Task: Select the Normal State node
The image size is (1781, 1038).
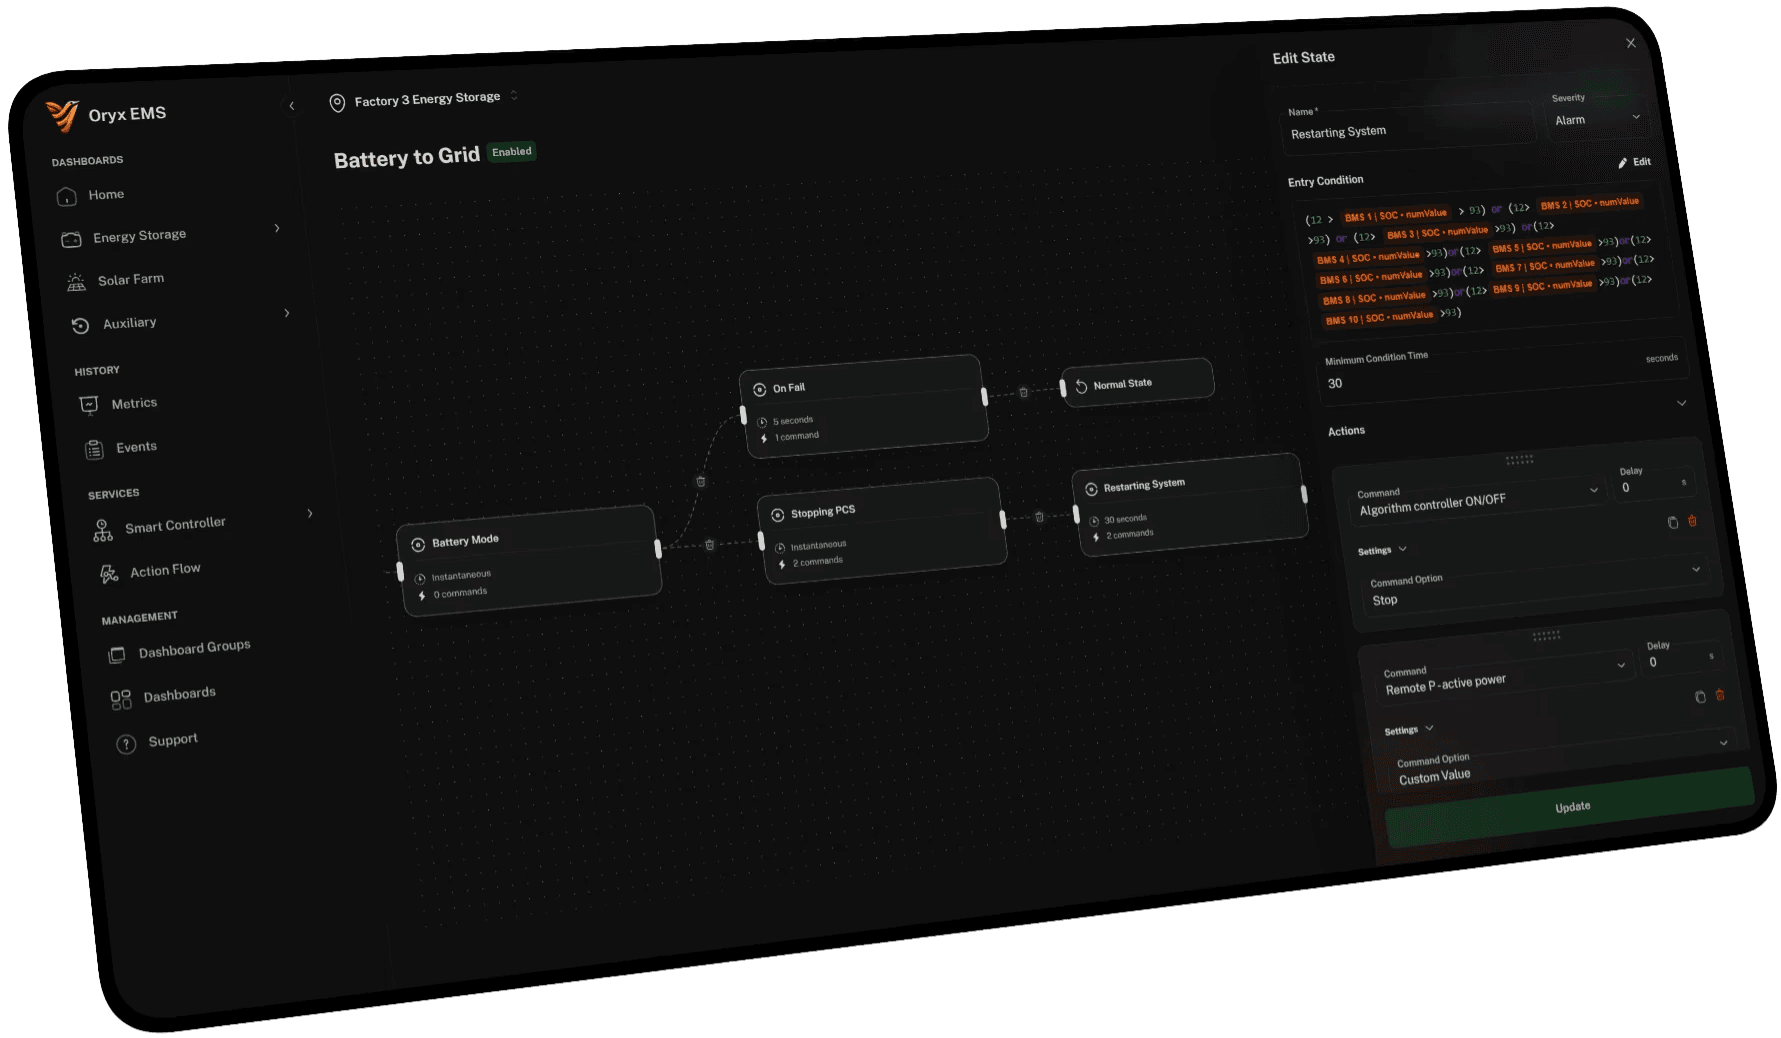Action: coord(1138,383)
